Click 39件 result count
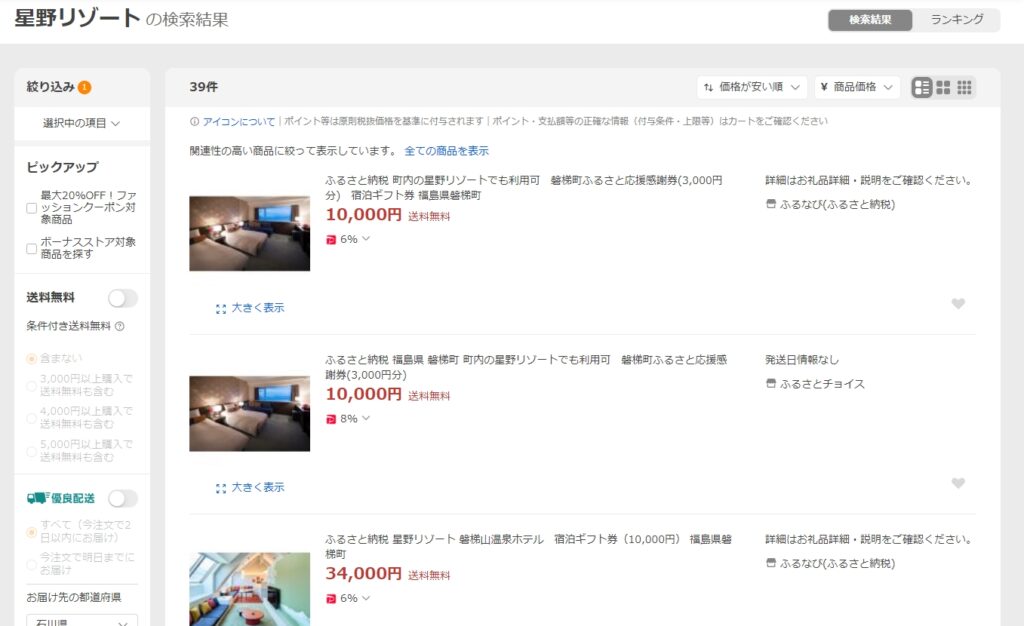The image size is (1024, 626). [204, 87]
